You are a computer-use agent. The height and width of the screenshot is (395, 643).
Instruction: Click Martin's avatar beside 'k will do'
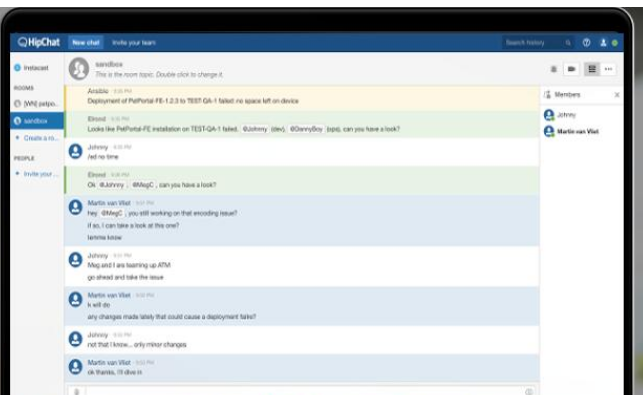[x=75, y=299]
